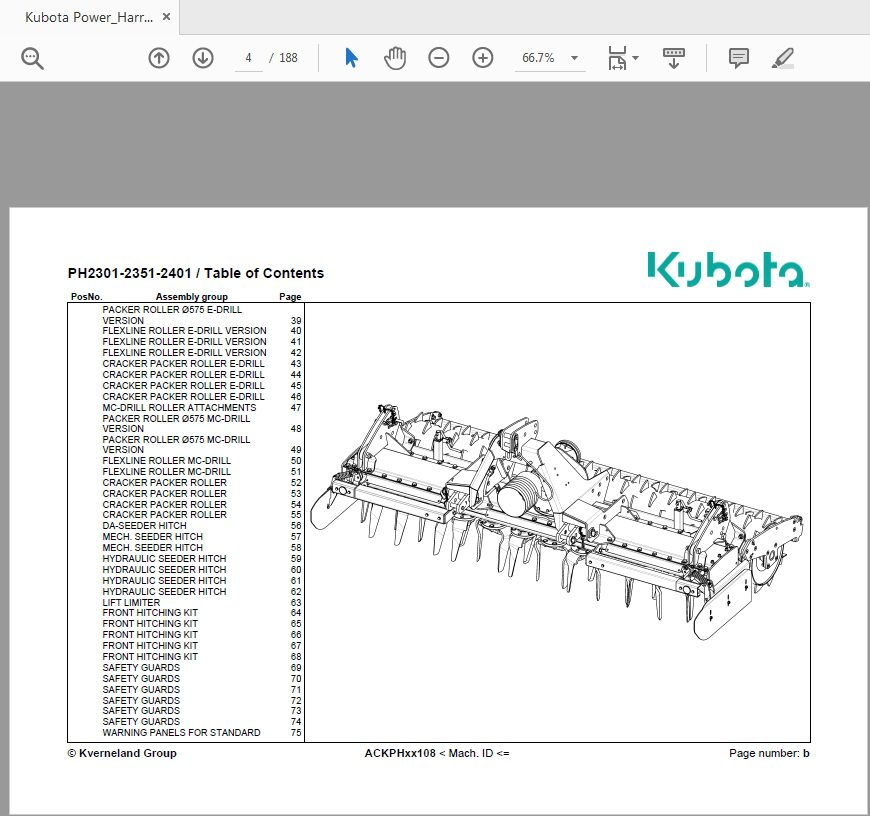This screenshot has height=816, width=870.
Task: Go to previous page using up arrow icon
Action: [158, 58]
